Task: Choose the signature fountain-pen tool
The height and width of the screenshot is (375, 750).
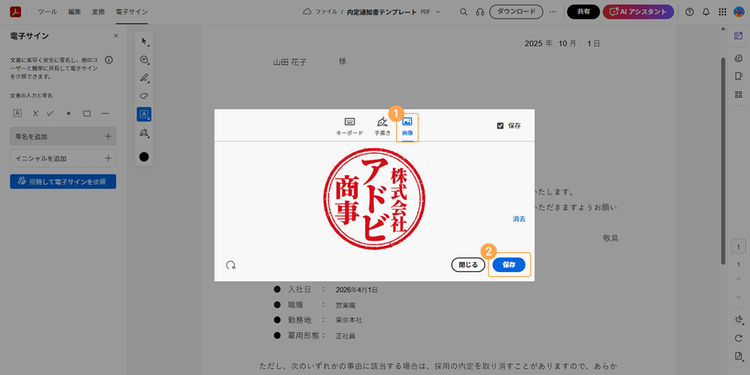Action: tap(144, 132)
